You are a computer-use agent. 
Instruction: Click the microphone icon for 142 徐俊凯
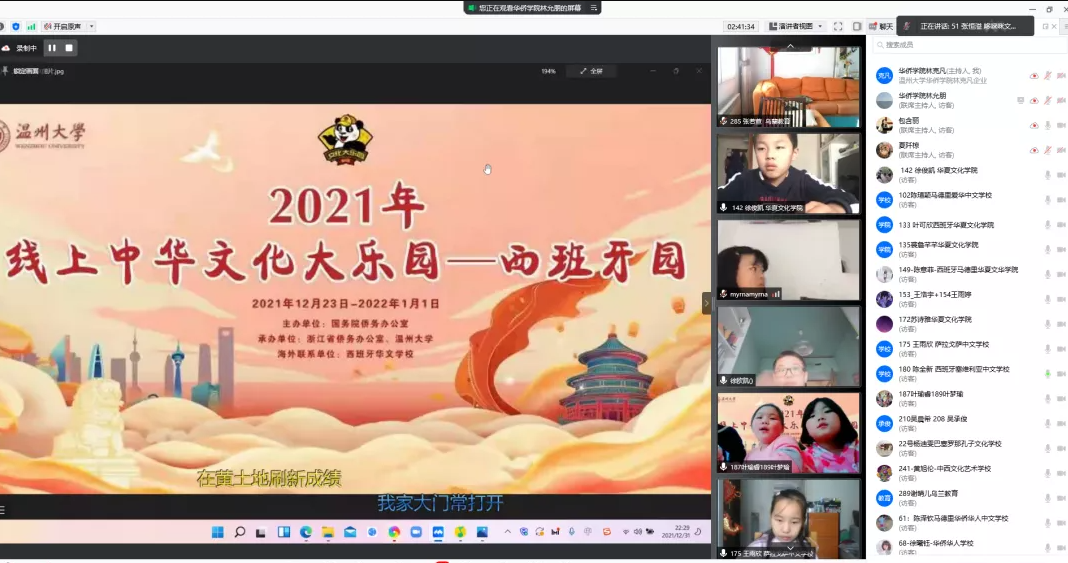tap(1048, 175)
